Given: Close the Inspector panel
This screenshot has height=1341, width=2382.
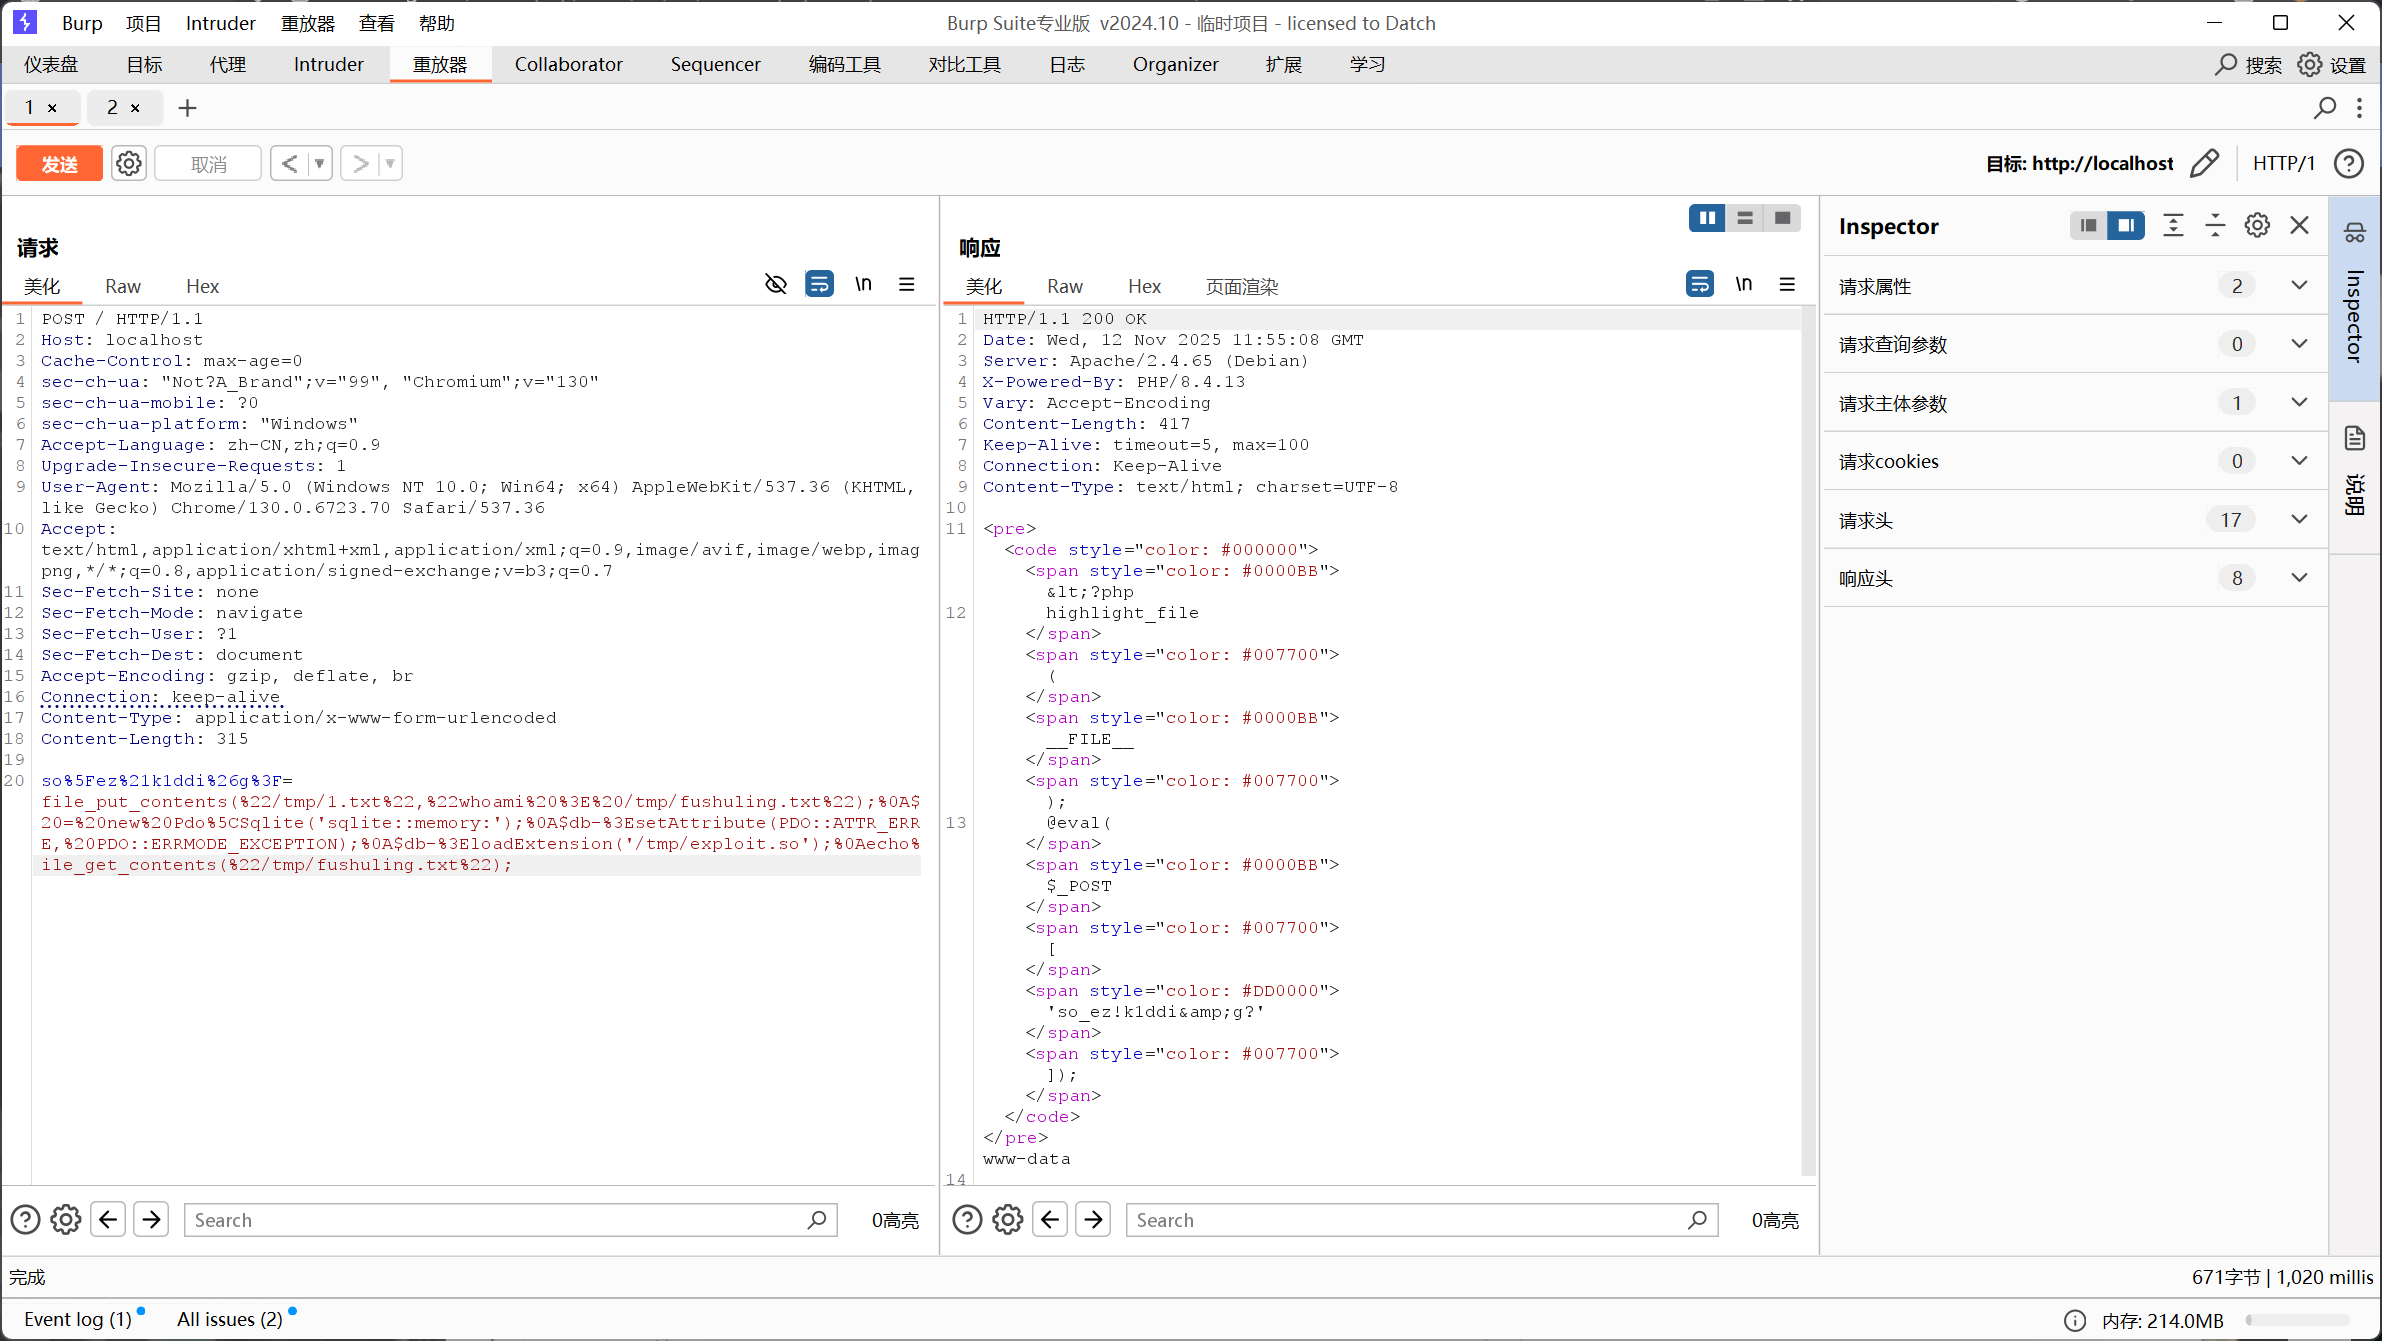Looking at the screenshot, I should pyautogui.click(x=2300, y=226).
